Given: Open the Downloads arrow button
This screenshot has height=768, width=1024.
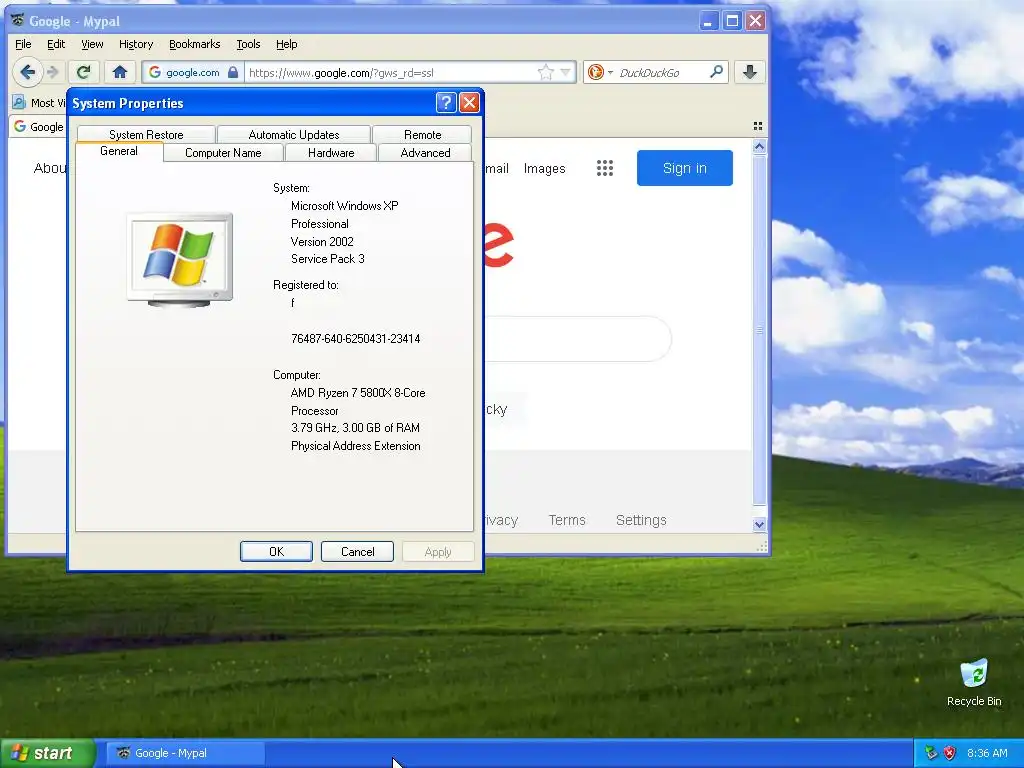Looking at the screenshot, I should pyautogui.click(x=750, y=72).
